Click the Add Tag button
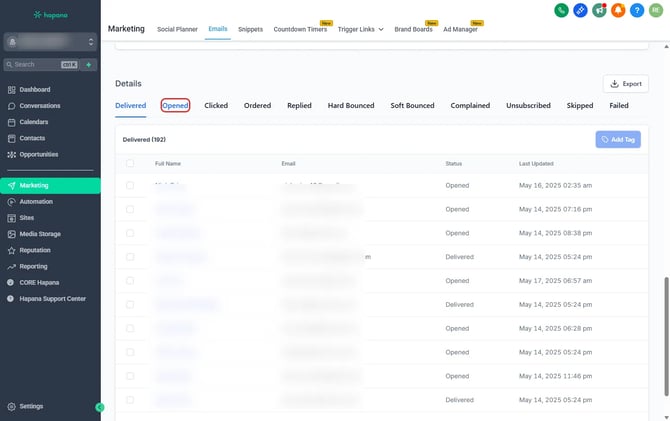Screen dimensions: 670x421 click(x=618, y=140)
